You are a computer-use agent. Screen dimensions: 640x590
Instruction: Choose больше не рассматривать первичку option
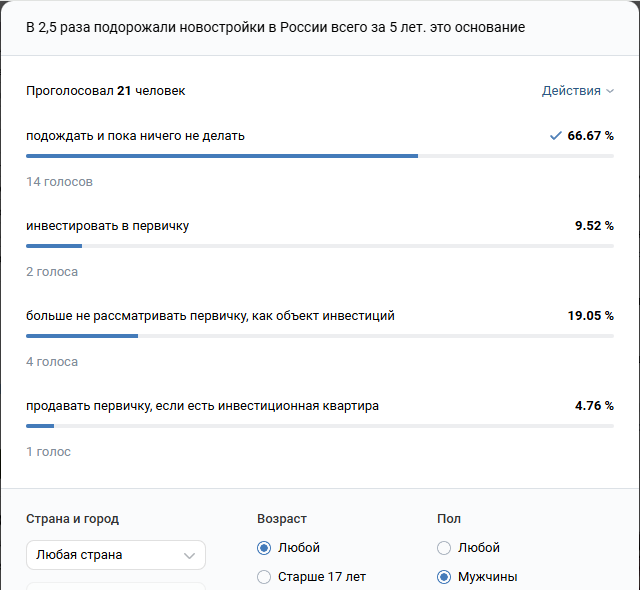210,316
